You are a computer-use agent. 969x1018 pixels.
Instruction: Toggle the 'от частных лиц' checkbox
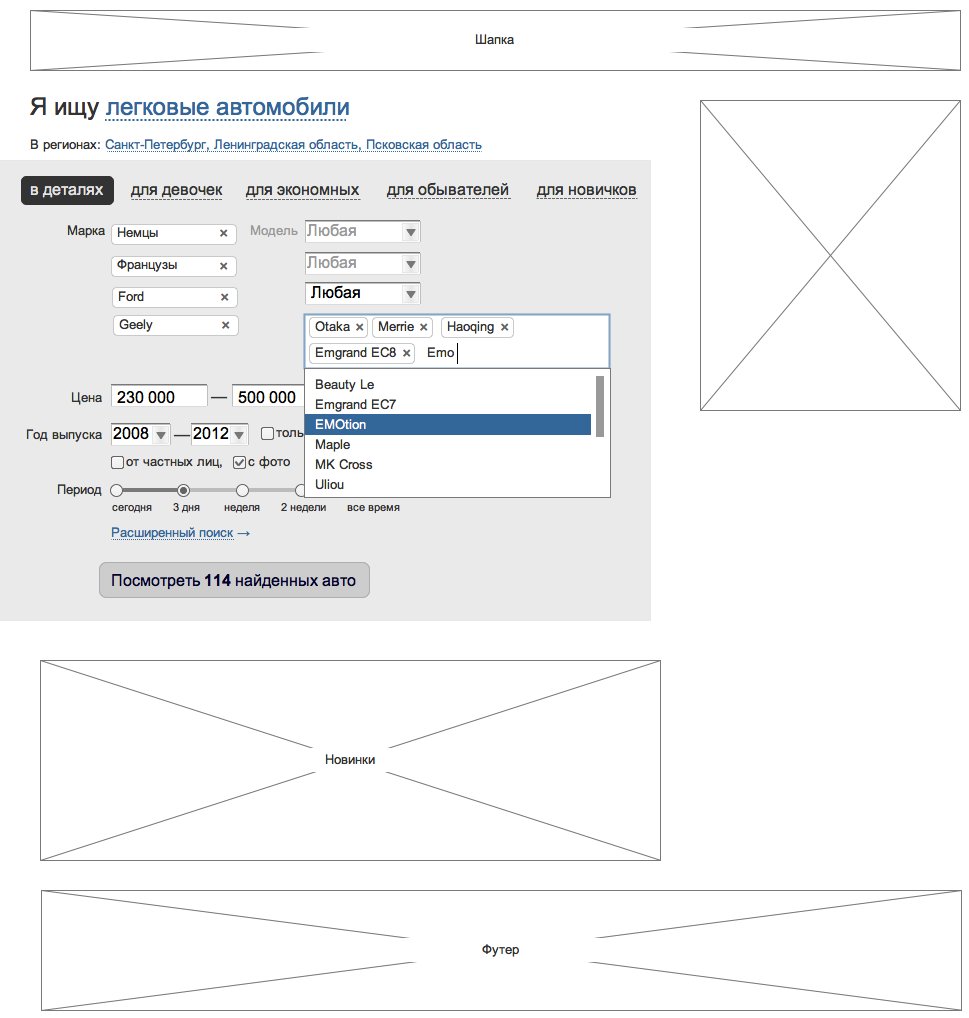click(118, 462)
